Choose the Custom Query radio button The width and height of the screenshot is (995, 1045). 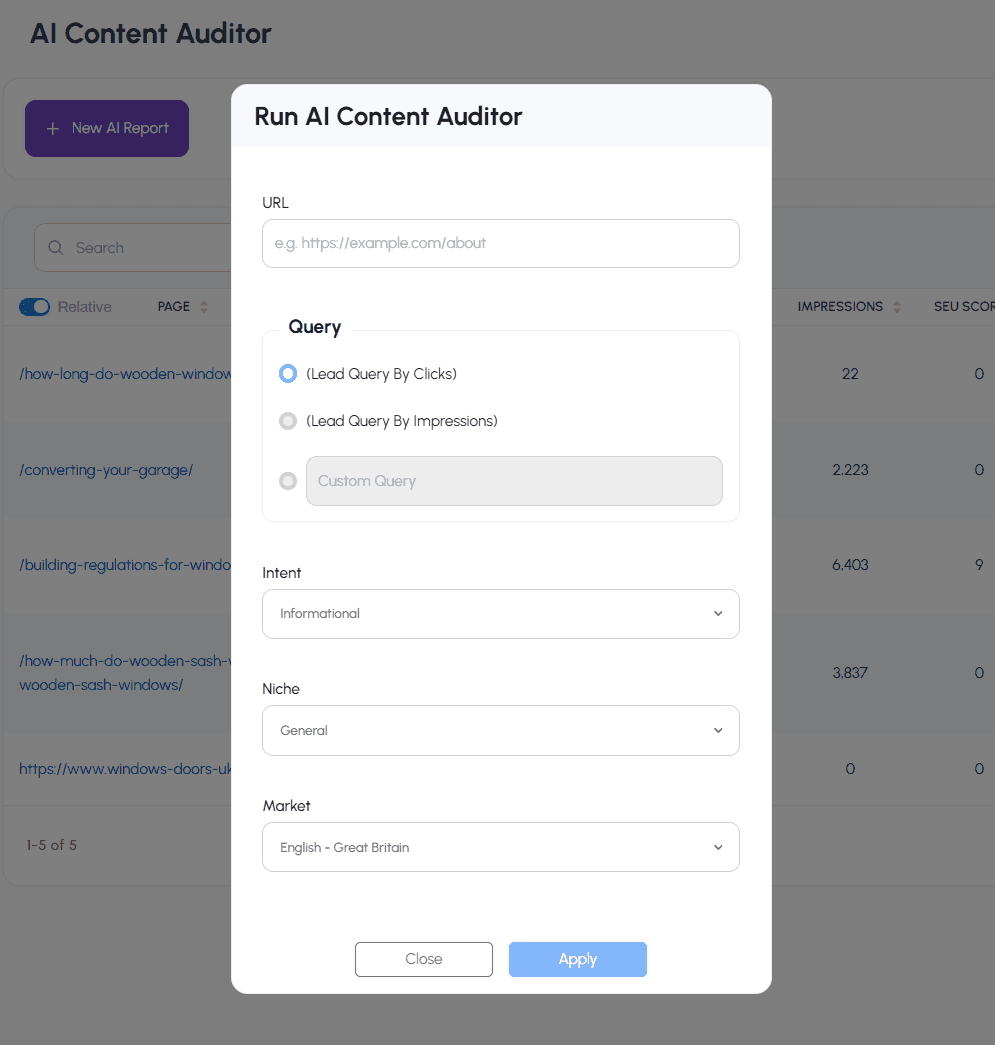(288, 481)
